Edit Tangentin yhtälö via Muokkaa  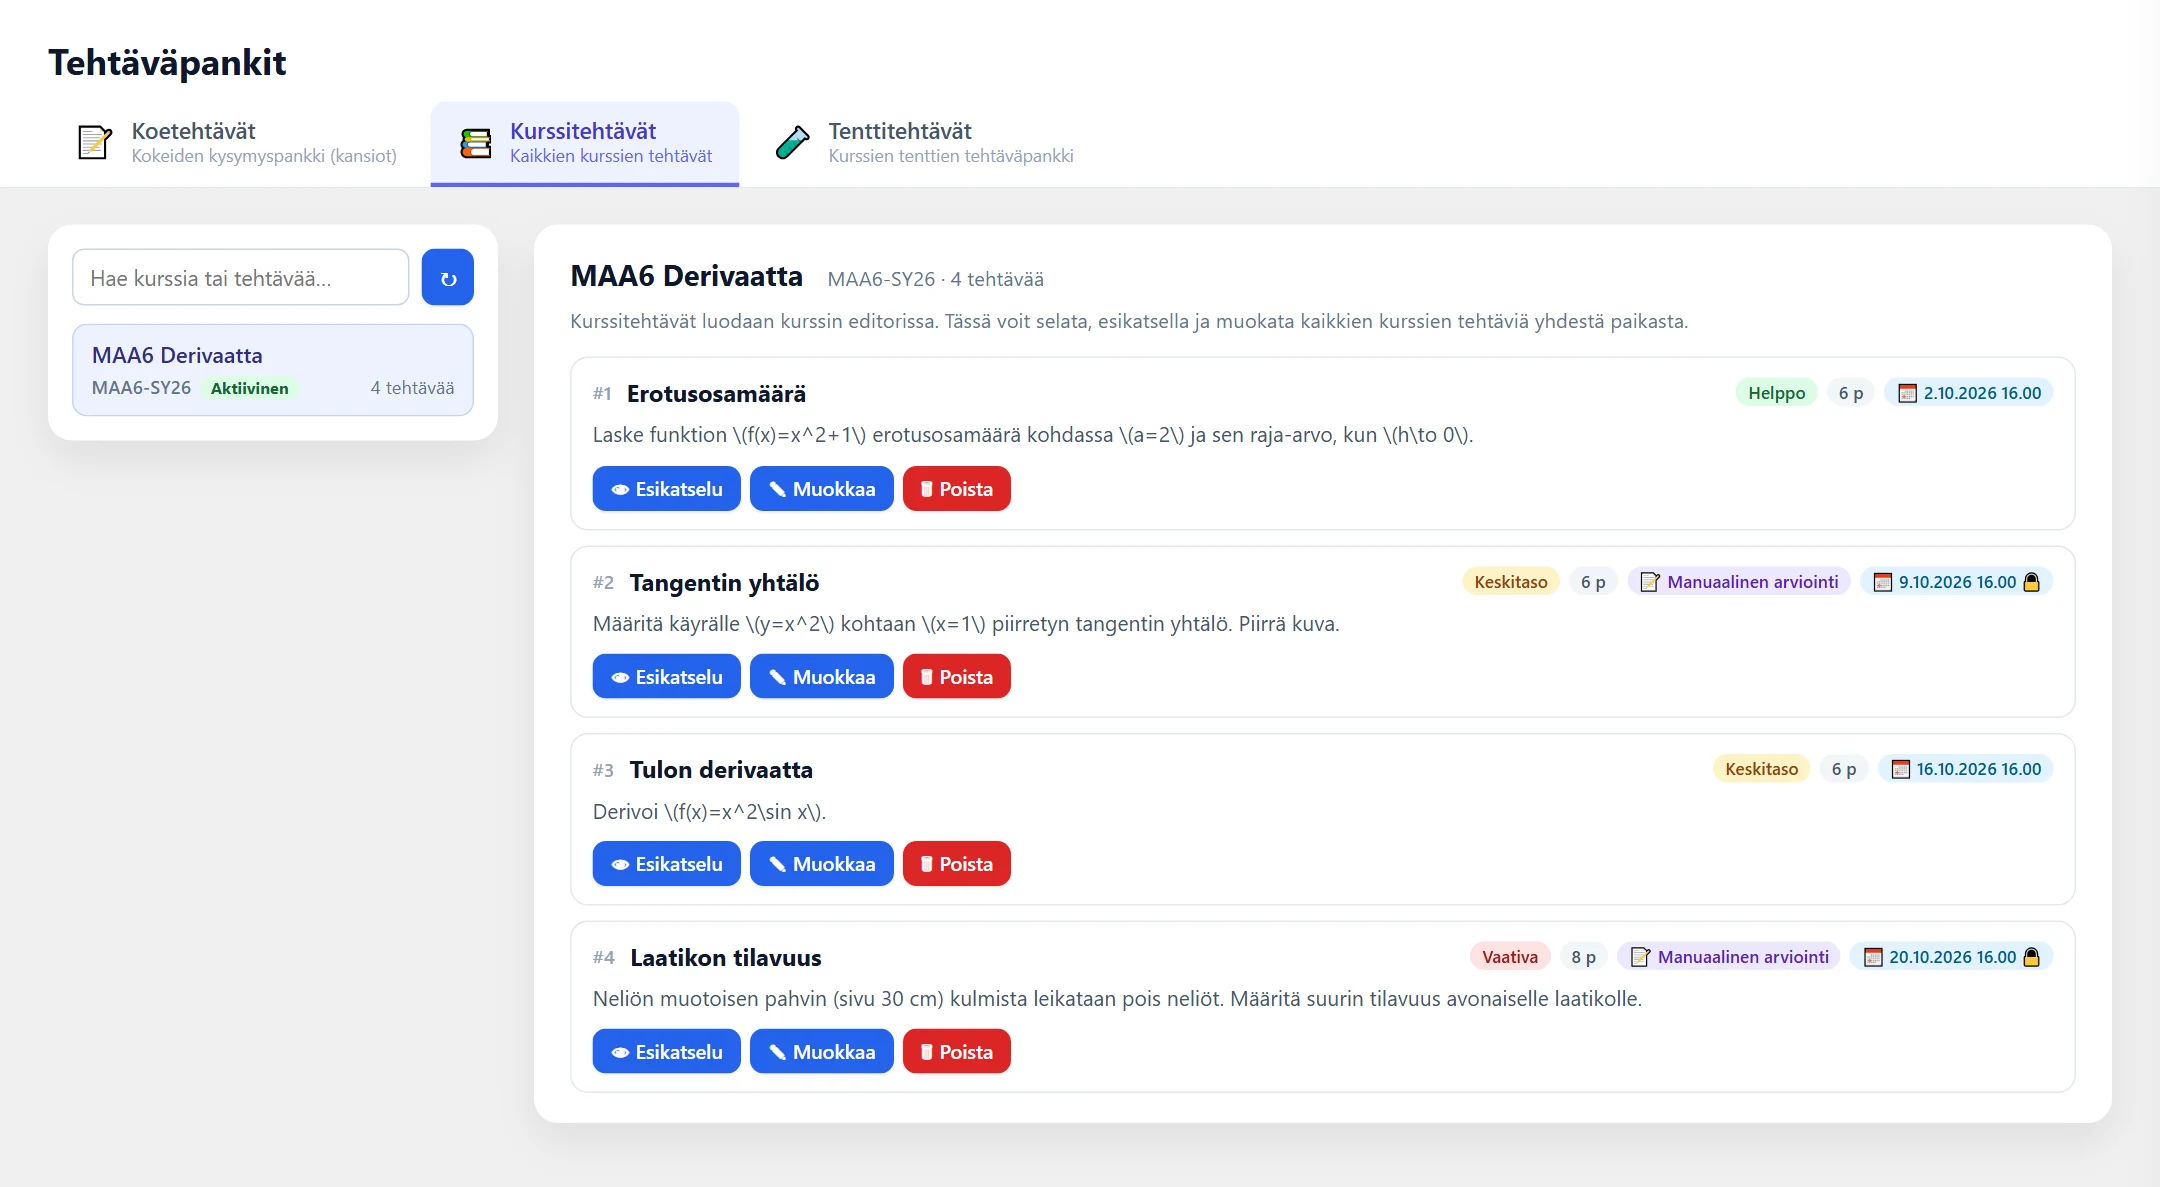[x=821, y=677]
